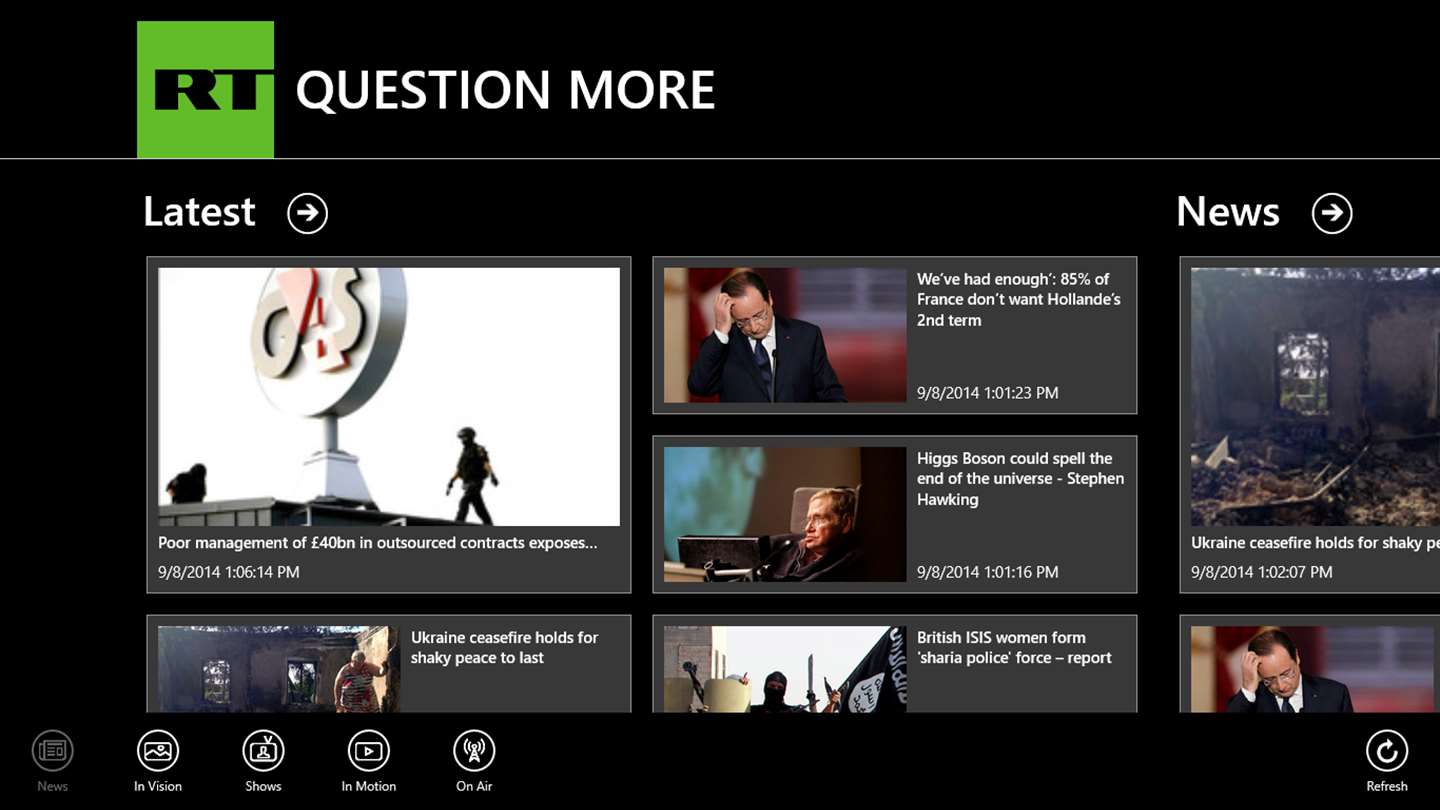Image resolution: width=1440 pixels, height=810 pixels.
Task: Click timestamp '9/8/2014 1:01:23 PM'
Action: (x=987, y=393)
